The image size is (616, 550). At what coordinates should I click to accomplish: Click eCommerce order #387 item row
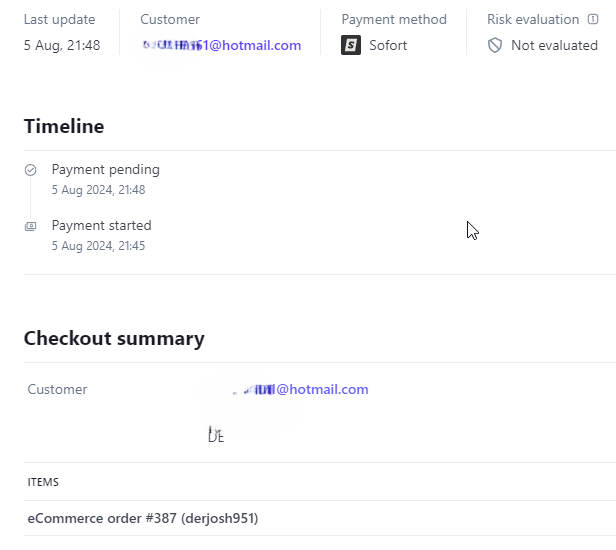pyautogui.click(x=320, y=518)
